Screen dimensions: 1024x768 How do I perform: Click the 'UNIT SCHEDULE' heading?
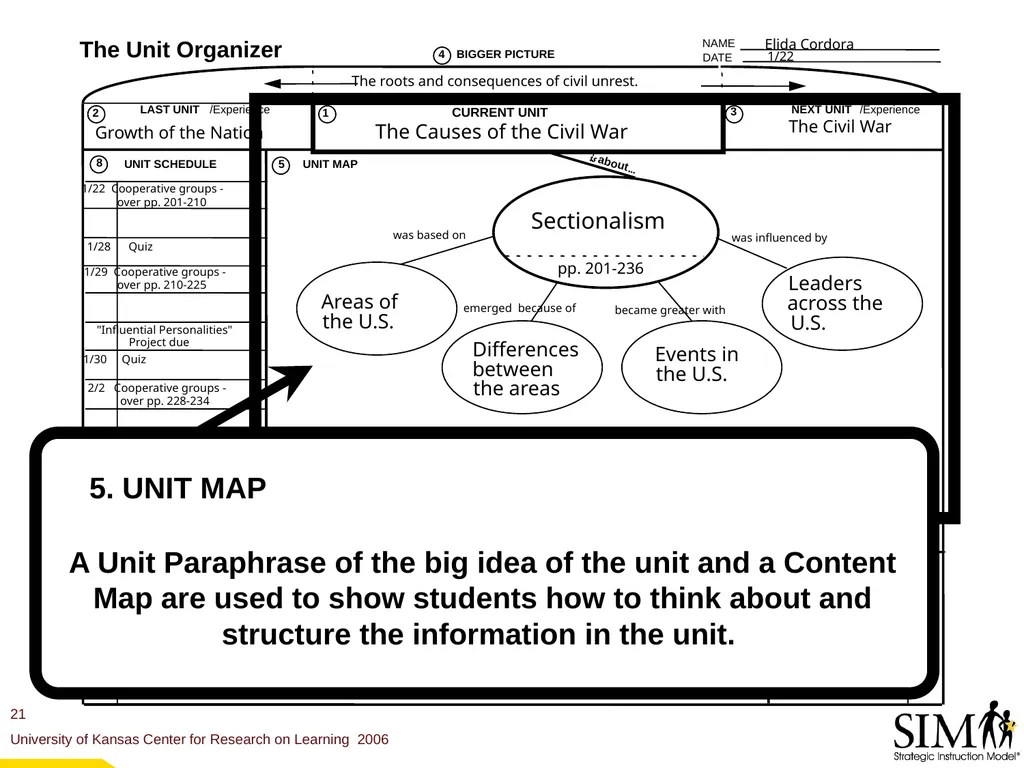click(170, 164)
